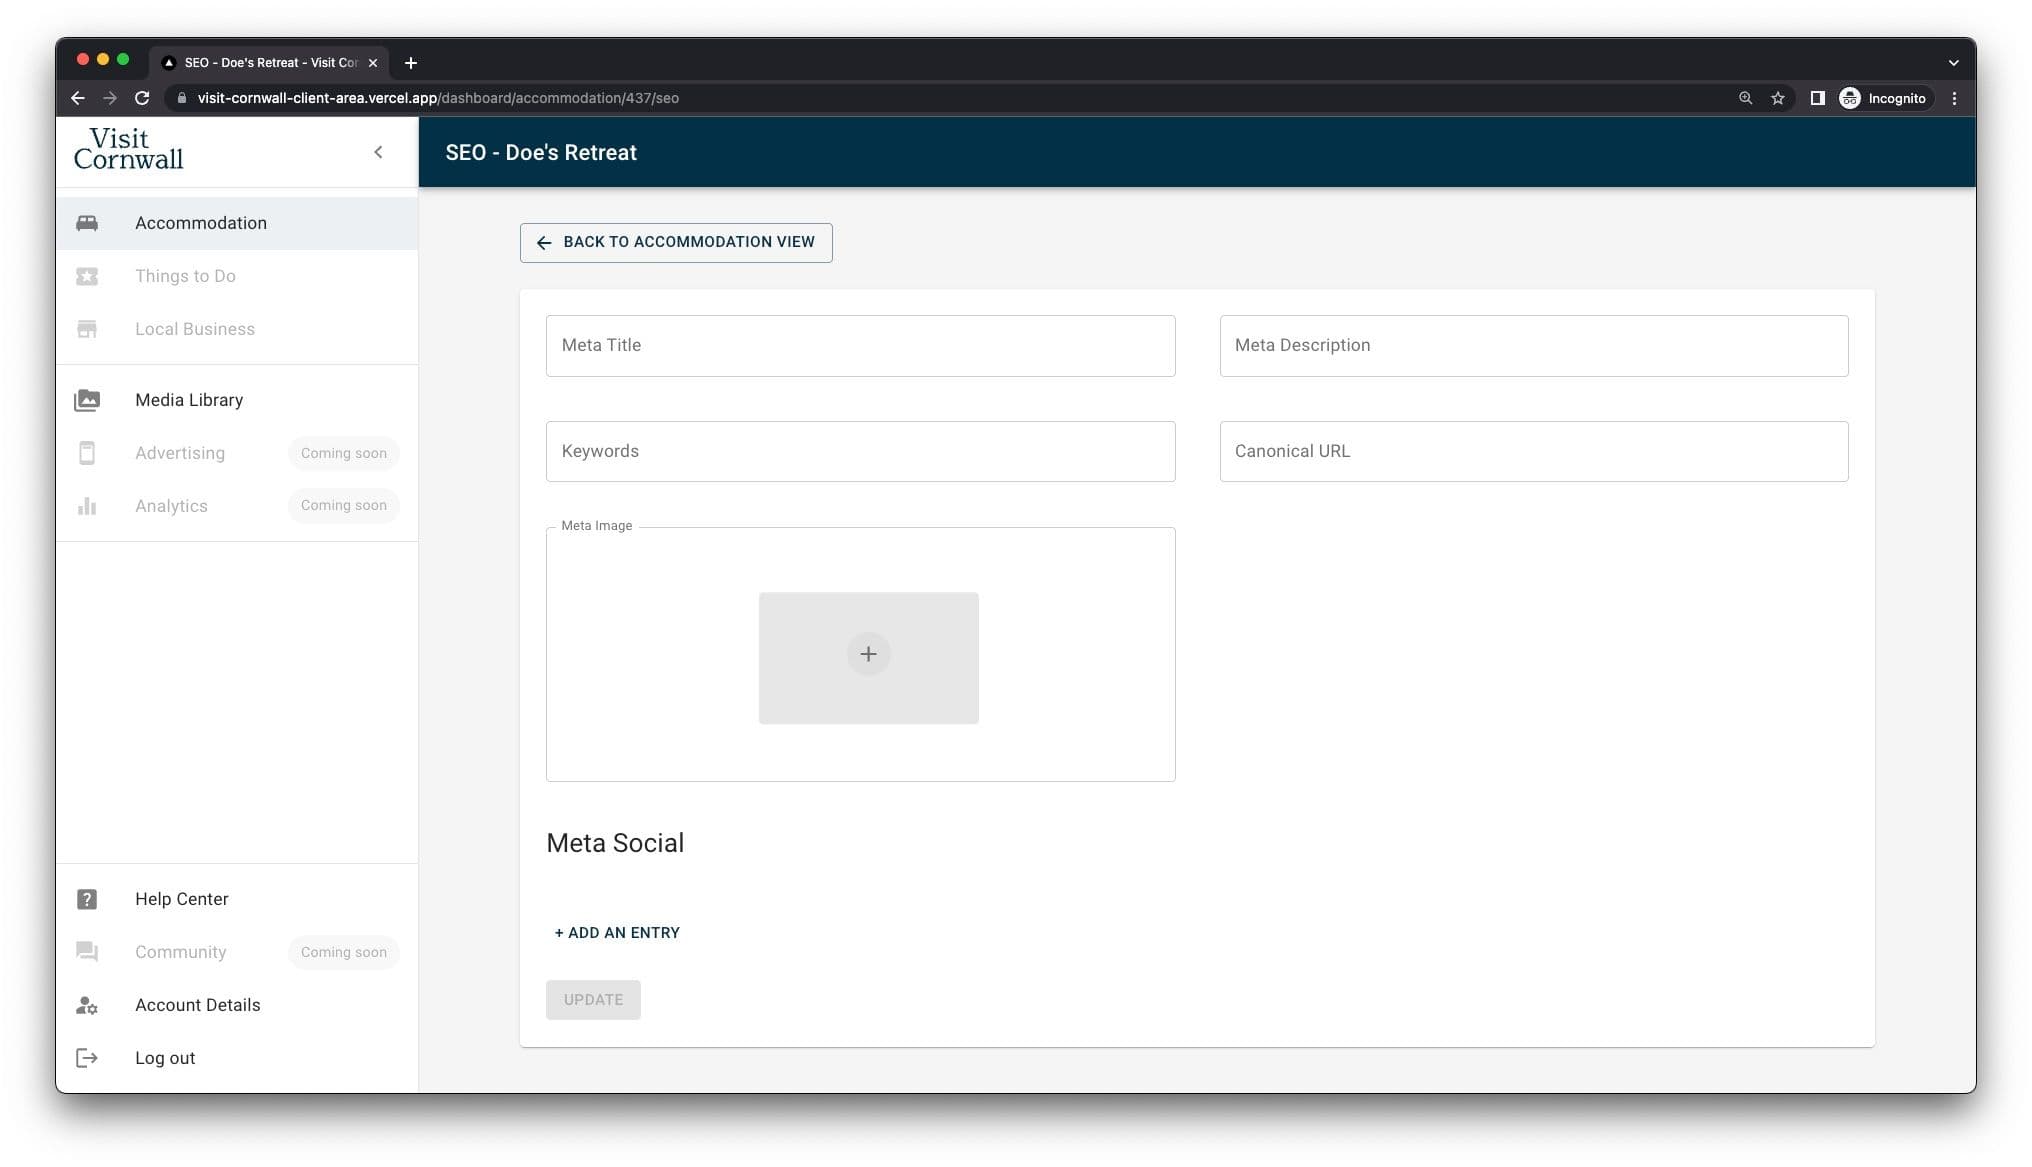The image size is (2032, 1167).
Task: Click the Help Center question mark icon
Action: tap(87, 899)
